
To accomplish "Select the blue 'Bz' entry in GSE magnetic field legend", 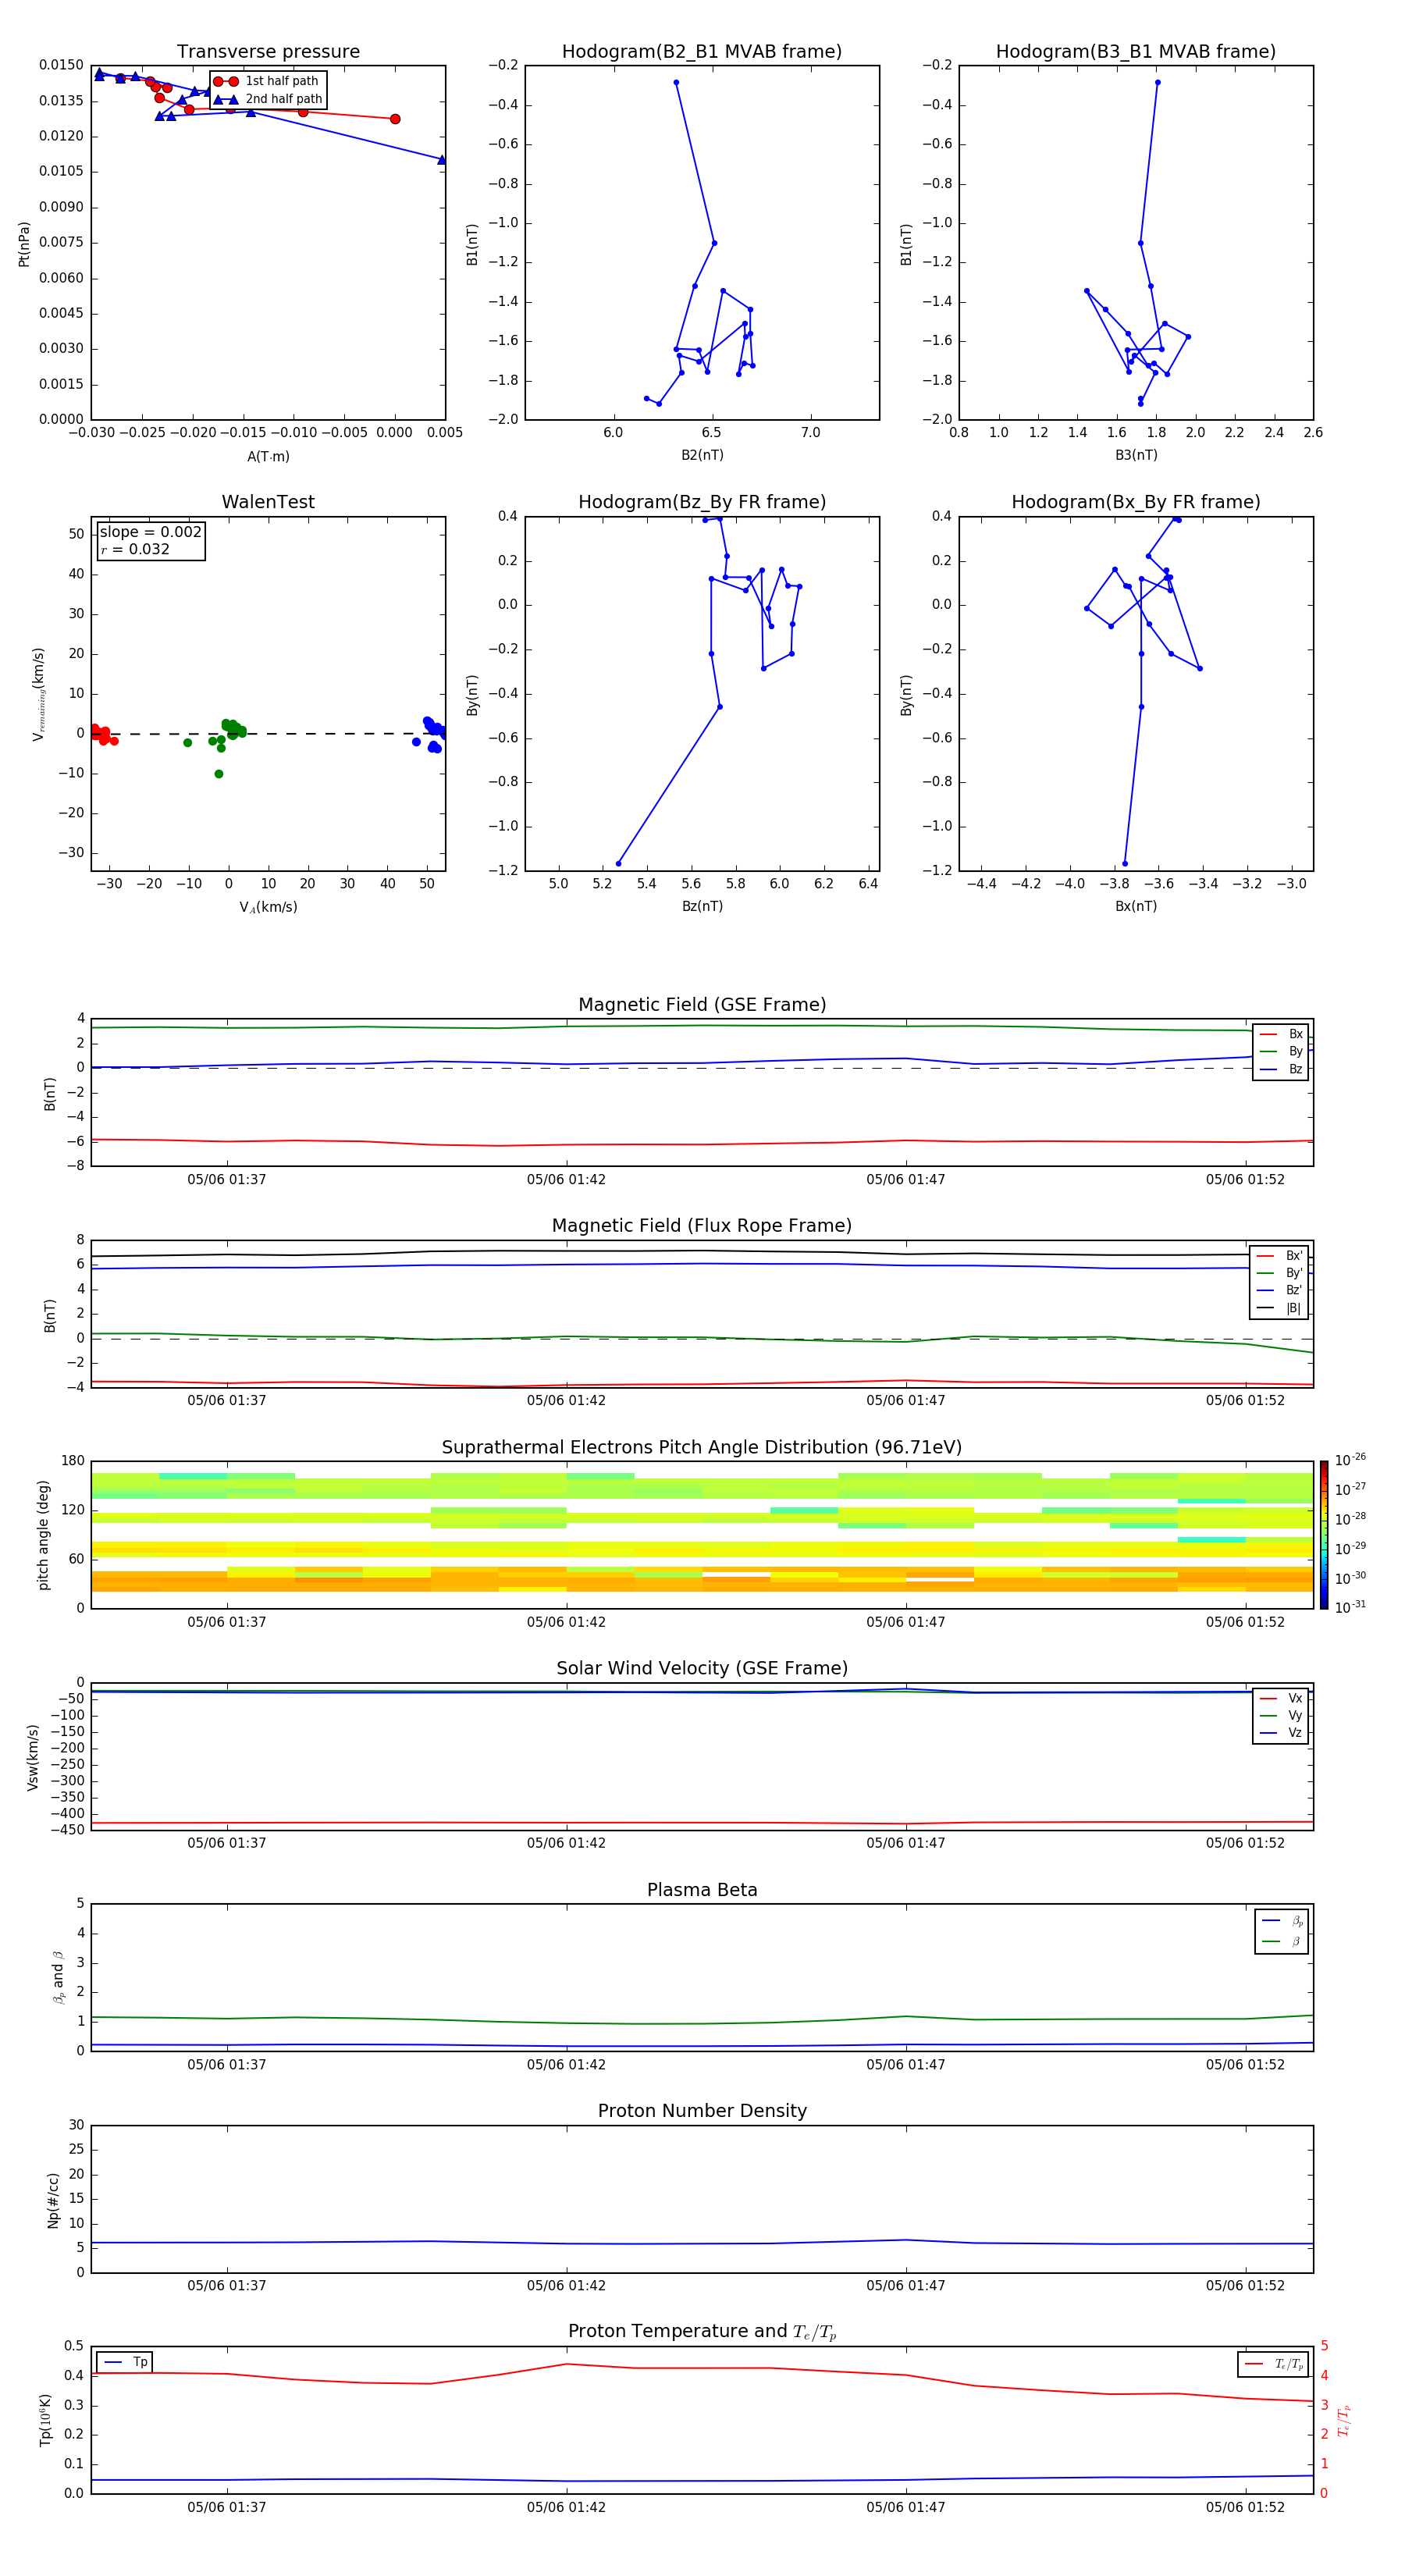I will click(x=1281, y=1069).
